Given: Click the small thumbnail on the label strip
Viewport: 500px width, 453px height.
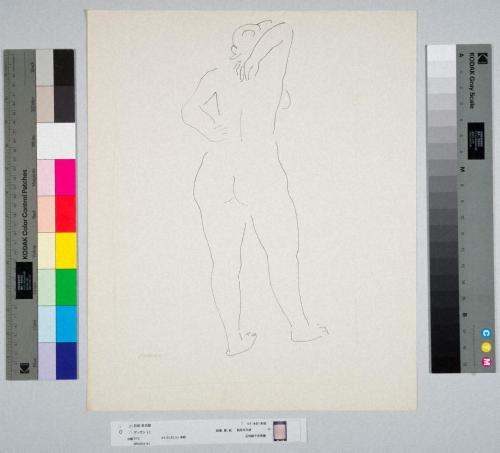Looking at the screenshot, I should point(280,431).
